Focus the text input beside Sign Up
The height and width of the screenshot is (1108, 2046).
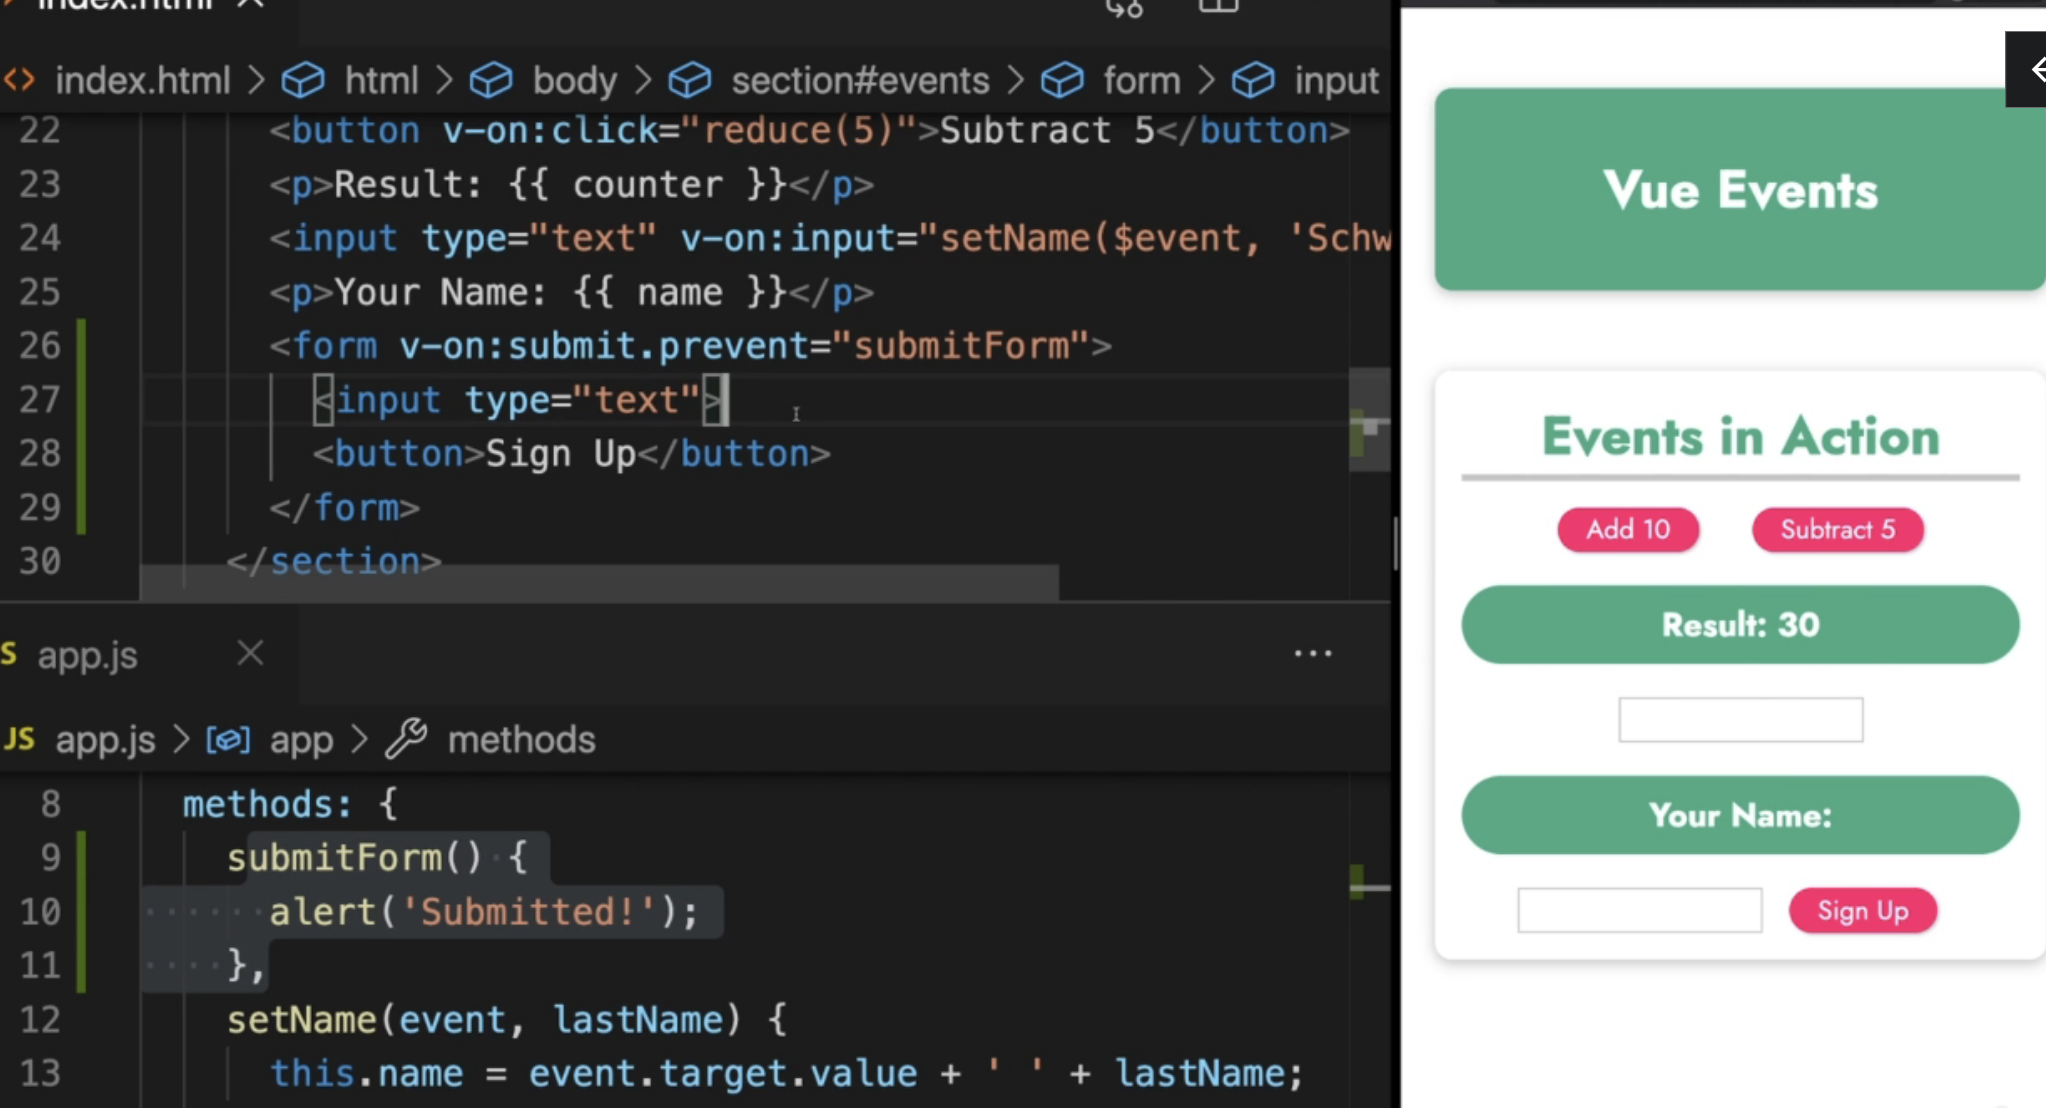point(1639,910)
